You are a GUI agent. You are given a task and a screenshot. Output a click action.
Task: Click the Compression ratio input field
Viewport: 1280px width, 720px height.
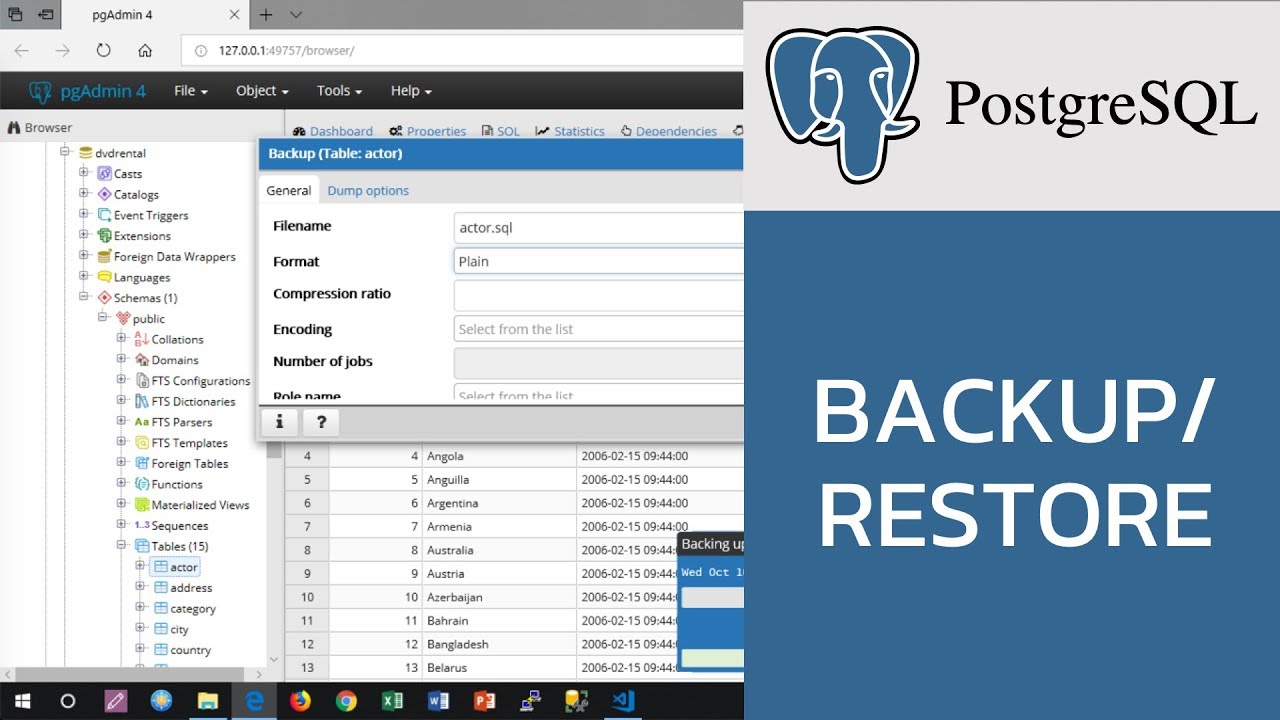(x=599, y=295)
